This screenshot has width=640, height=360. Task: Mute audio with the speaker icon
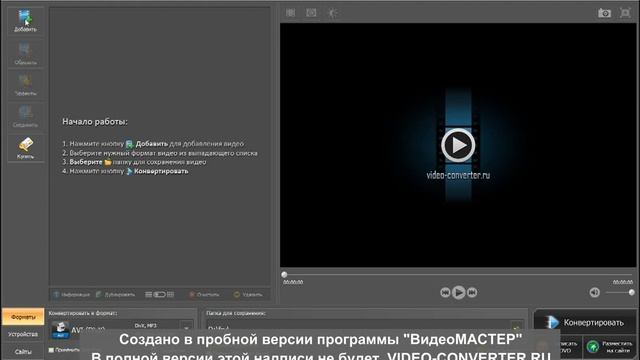(x=594, y=292)
